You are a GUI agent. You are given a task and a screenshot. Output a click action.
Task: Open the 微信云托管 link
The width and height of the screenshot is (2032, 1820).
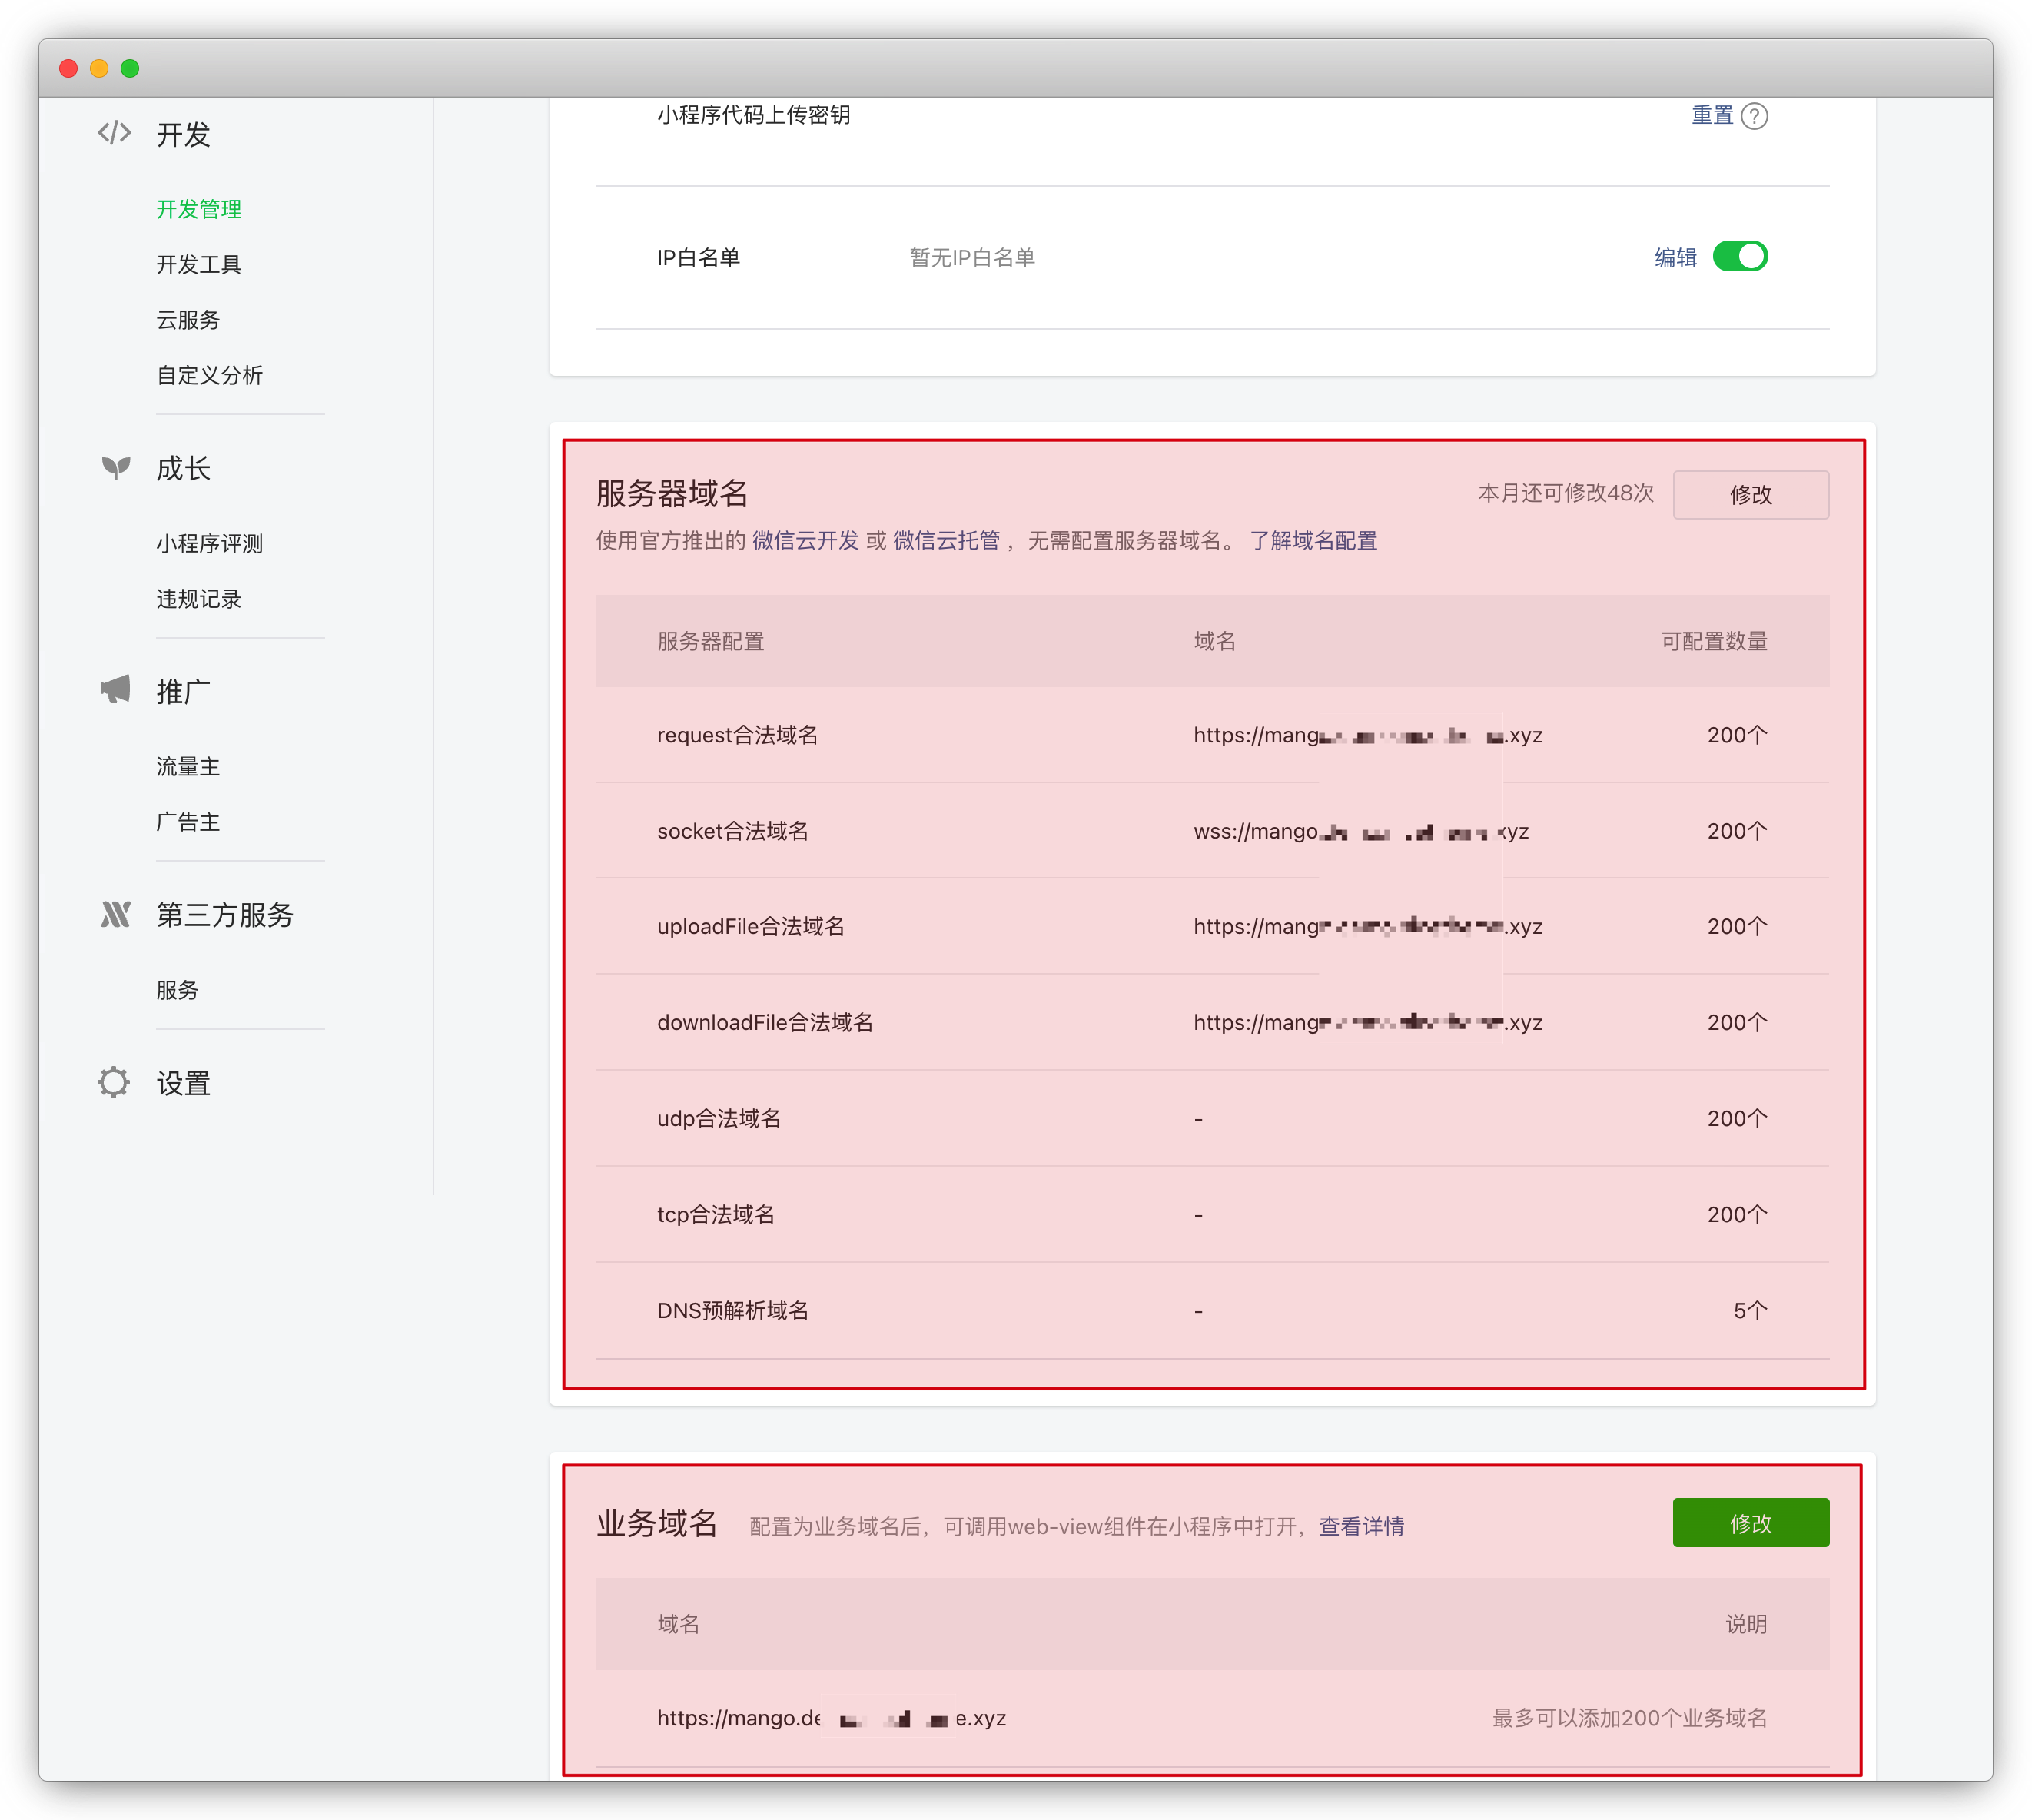(x=946, y=541)
